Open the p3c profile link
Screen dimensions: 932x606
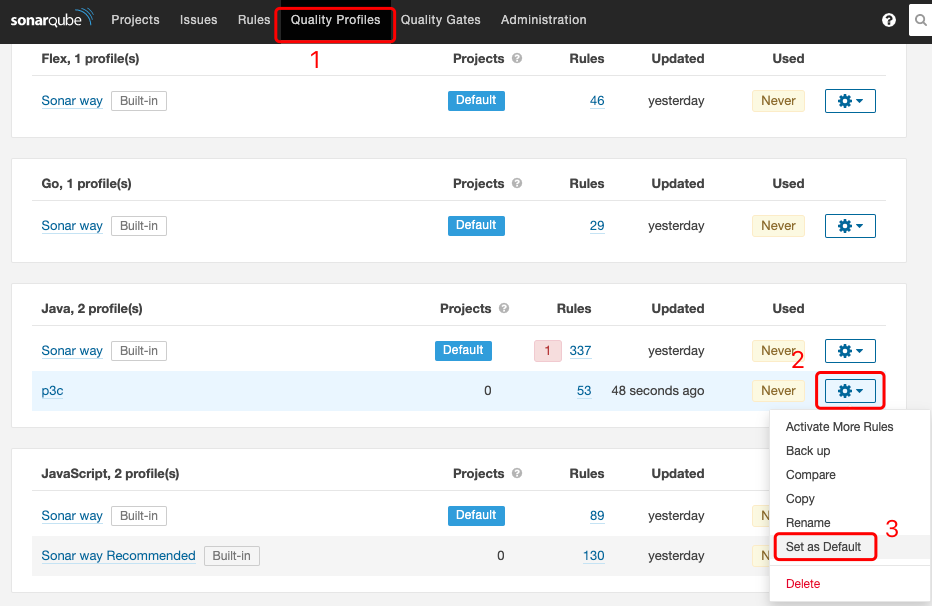[51, 390]
